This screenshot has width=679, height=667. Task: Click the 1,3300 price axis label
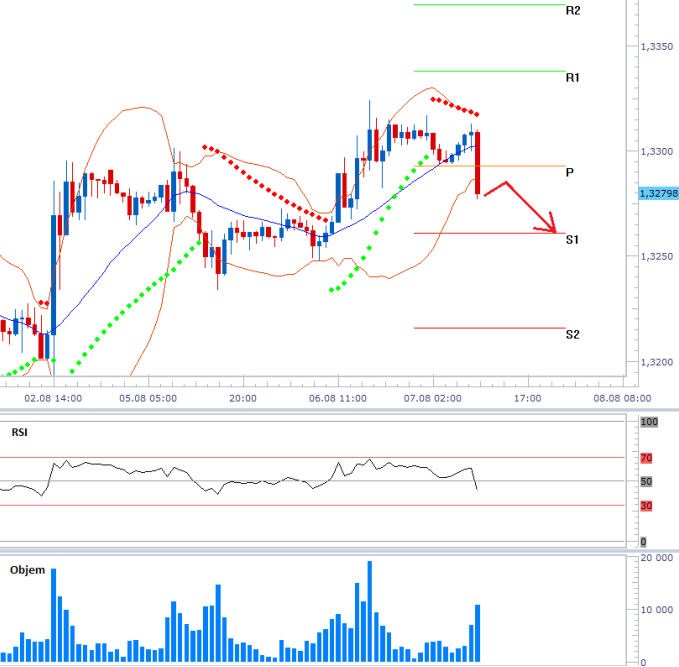657,152
